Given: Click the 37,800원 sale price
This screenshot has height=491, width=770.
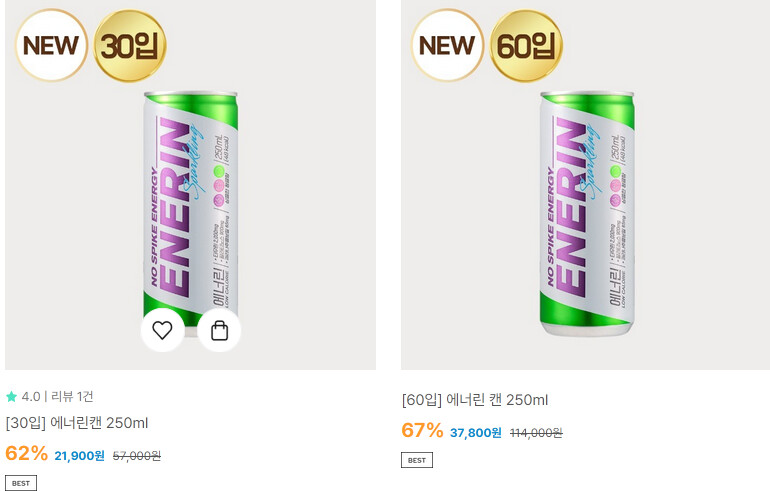Looking at the screenshot, I should pyautogui.click(x=476, y=433).
